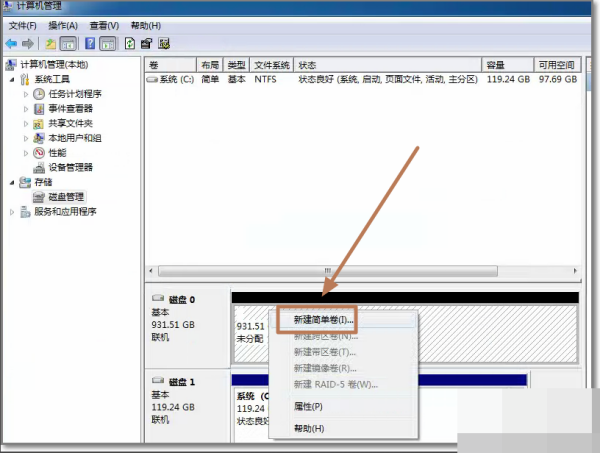Click the blue Help question mark icon
The height and width of the screenshot is (453, 600).
click(90, 44)
